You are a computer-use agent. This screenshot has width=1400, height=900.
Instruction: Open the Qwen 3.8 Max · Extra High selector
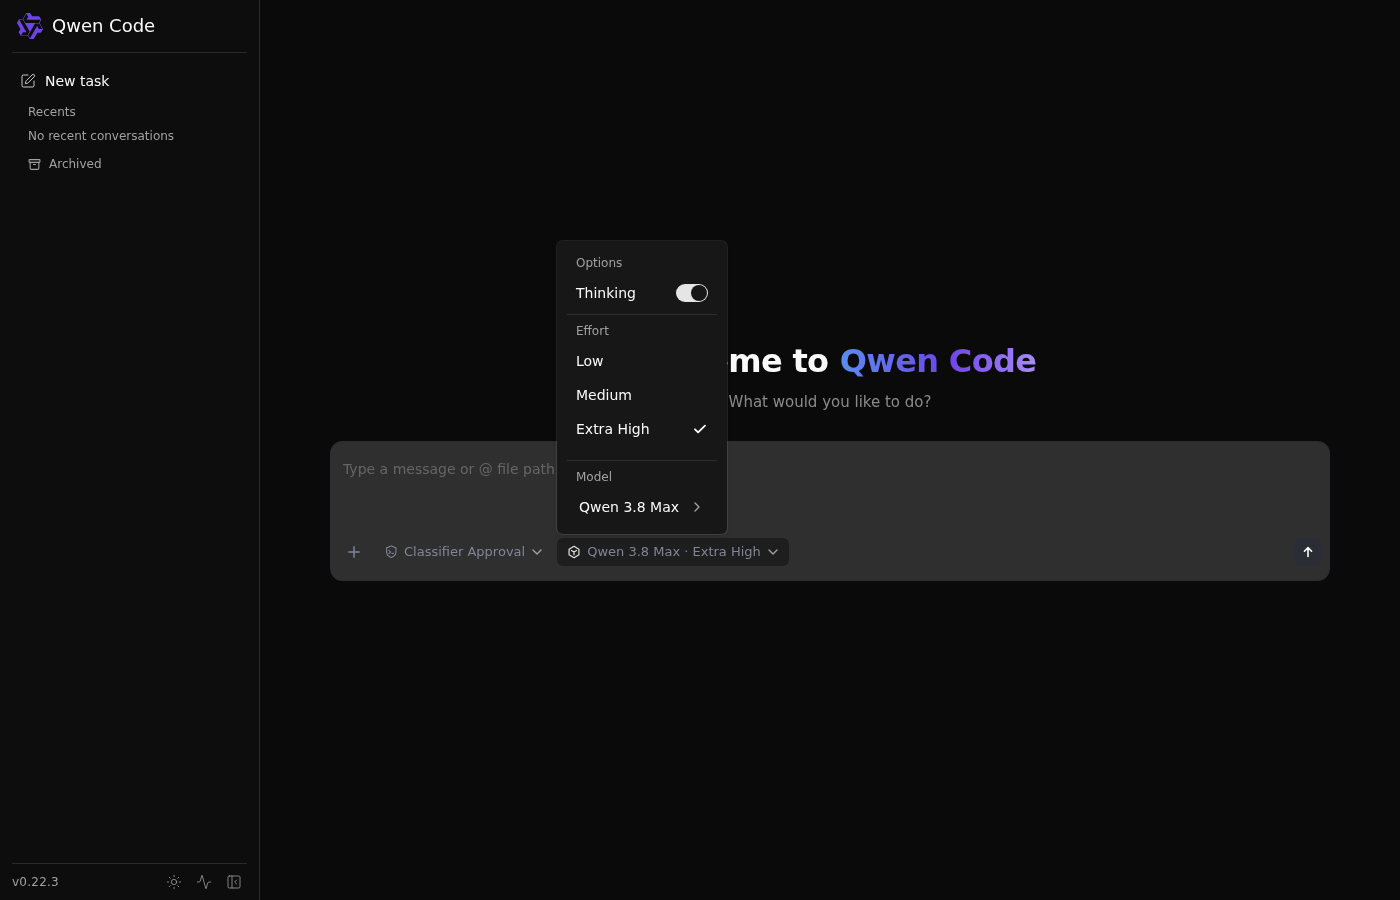(673, 552)
